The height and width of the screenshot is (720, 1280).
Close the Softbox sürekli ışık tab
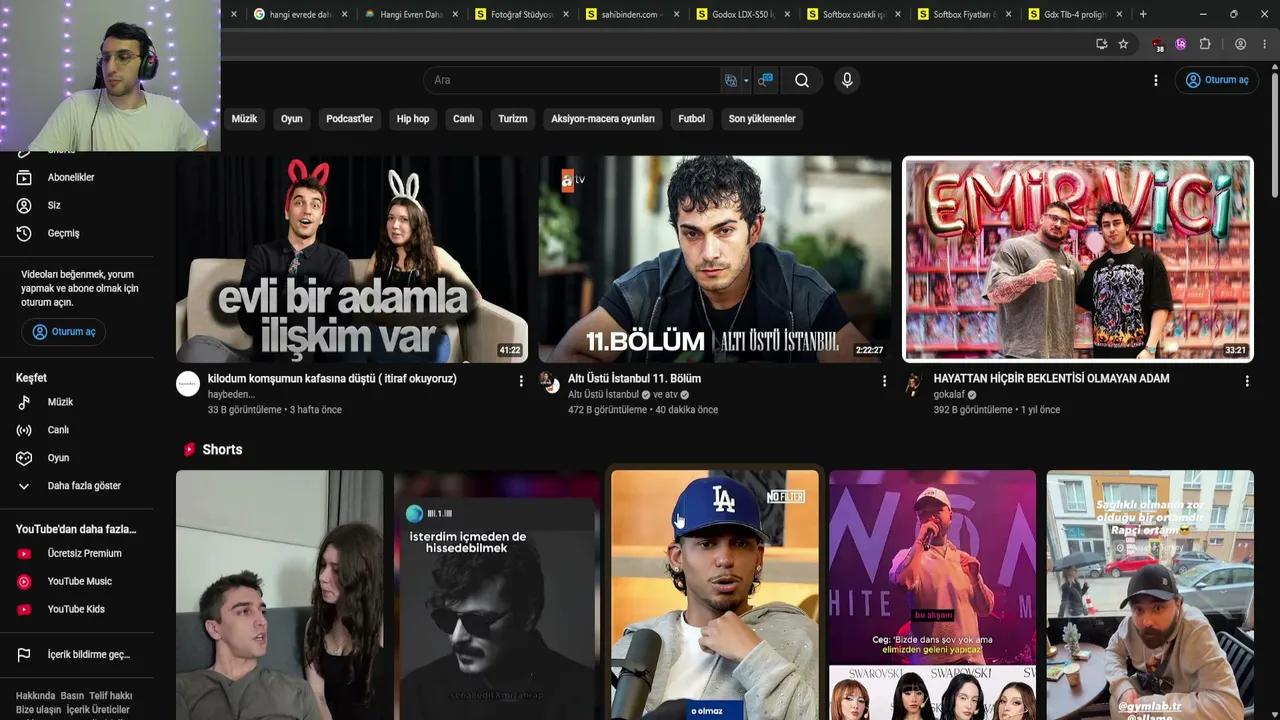point(897,15)
